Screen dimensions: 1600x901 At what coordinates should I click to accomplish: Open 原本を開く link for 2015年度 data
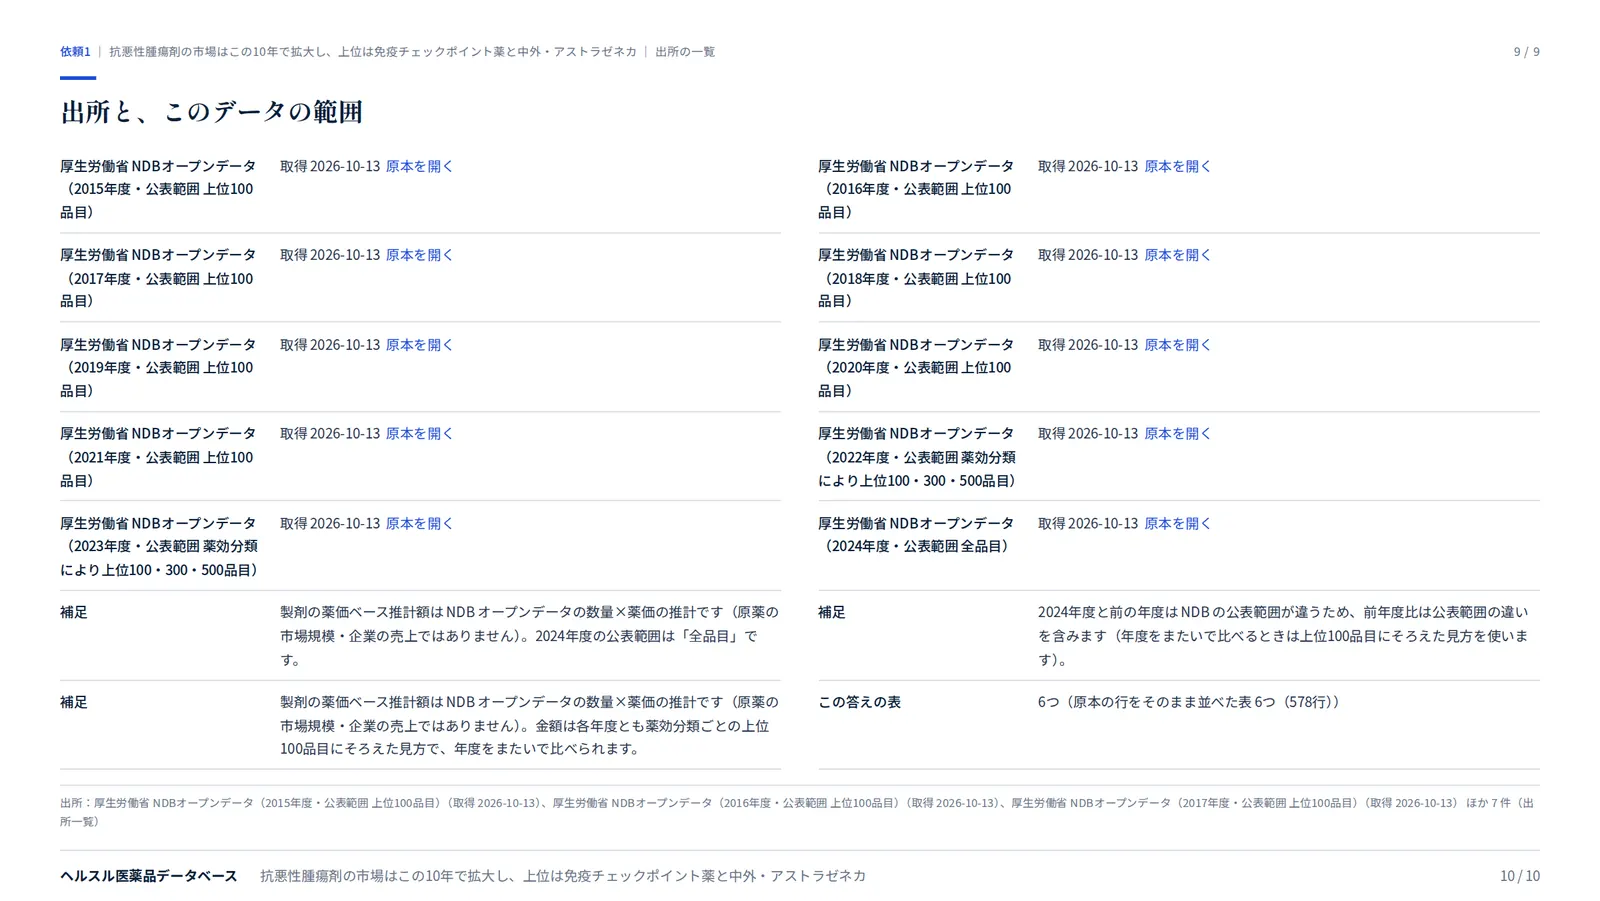[x=419, y=166]
